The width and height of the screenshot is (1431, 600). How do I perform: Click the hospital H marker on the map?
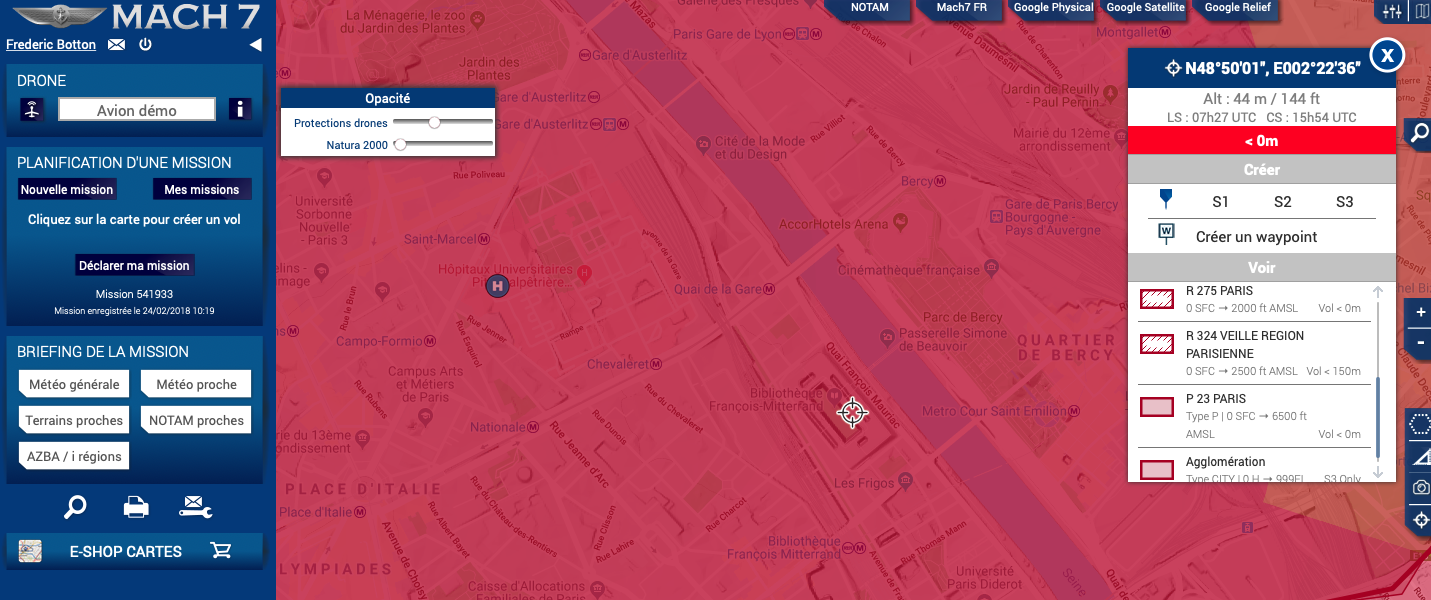(496, 286)
